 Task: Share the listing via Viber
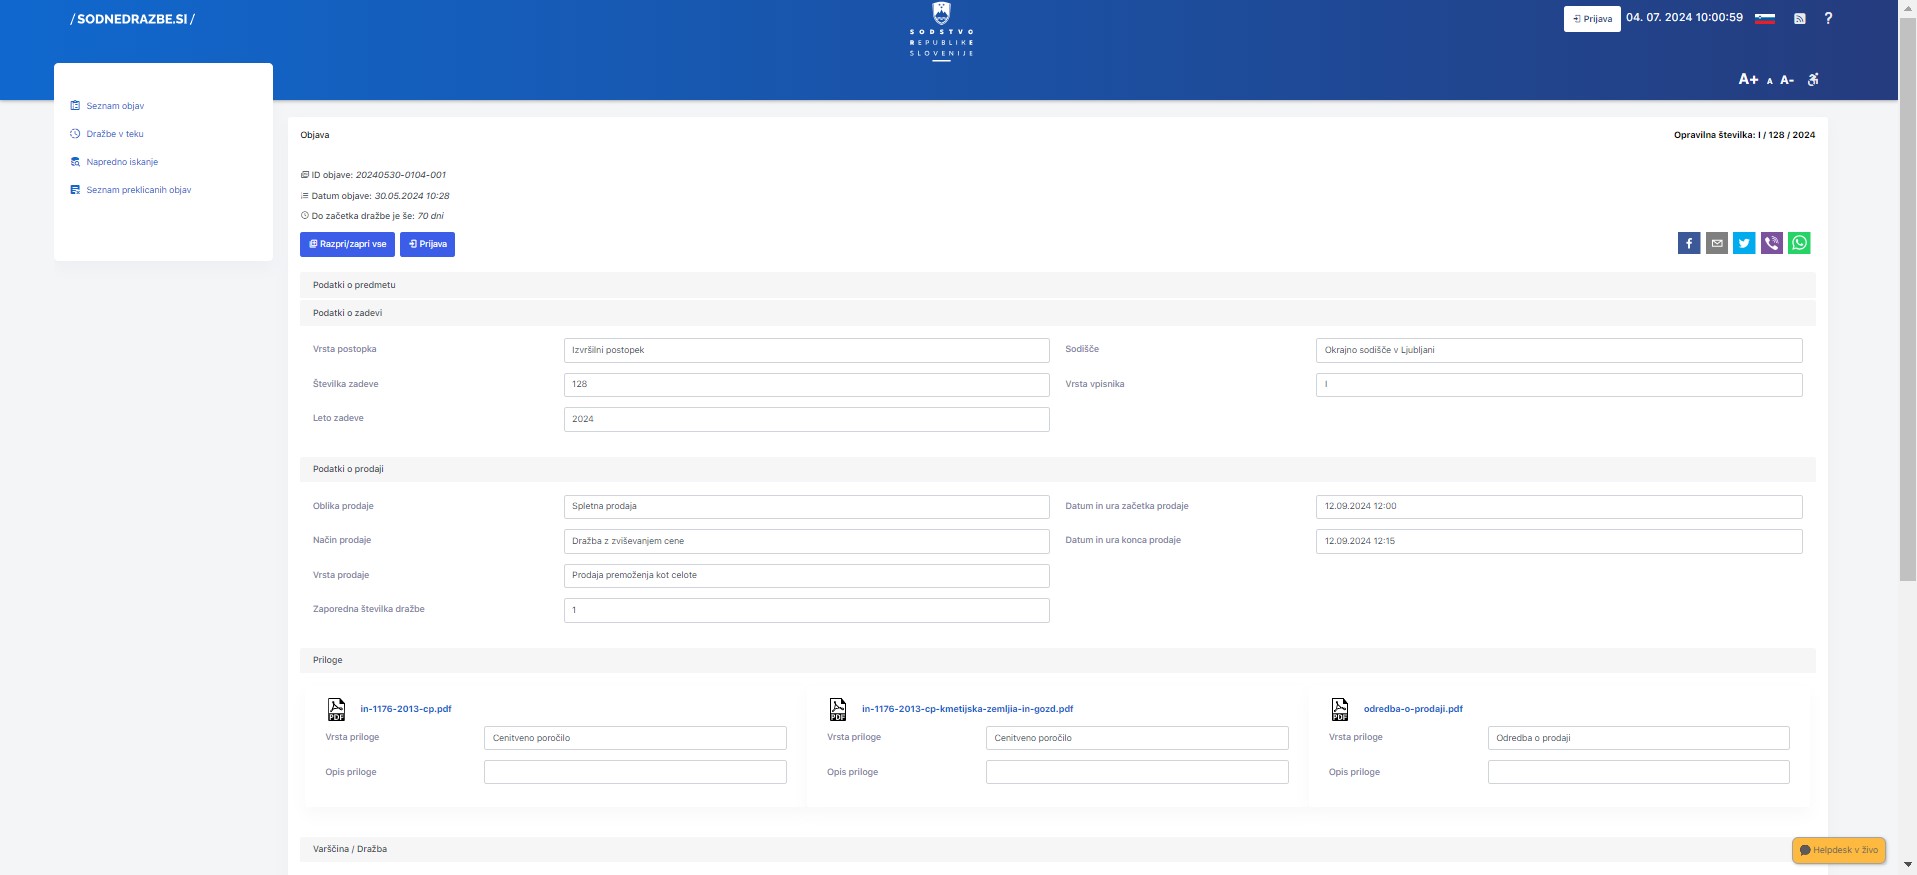point(1771,243)
